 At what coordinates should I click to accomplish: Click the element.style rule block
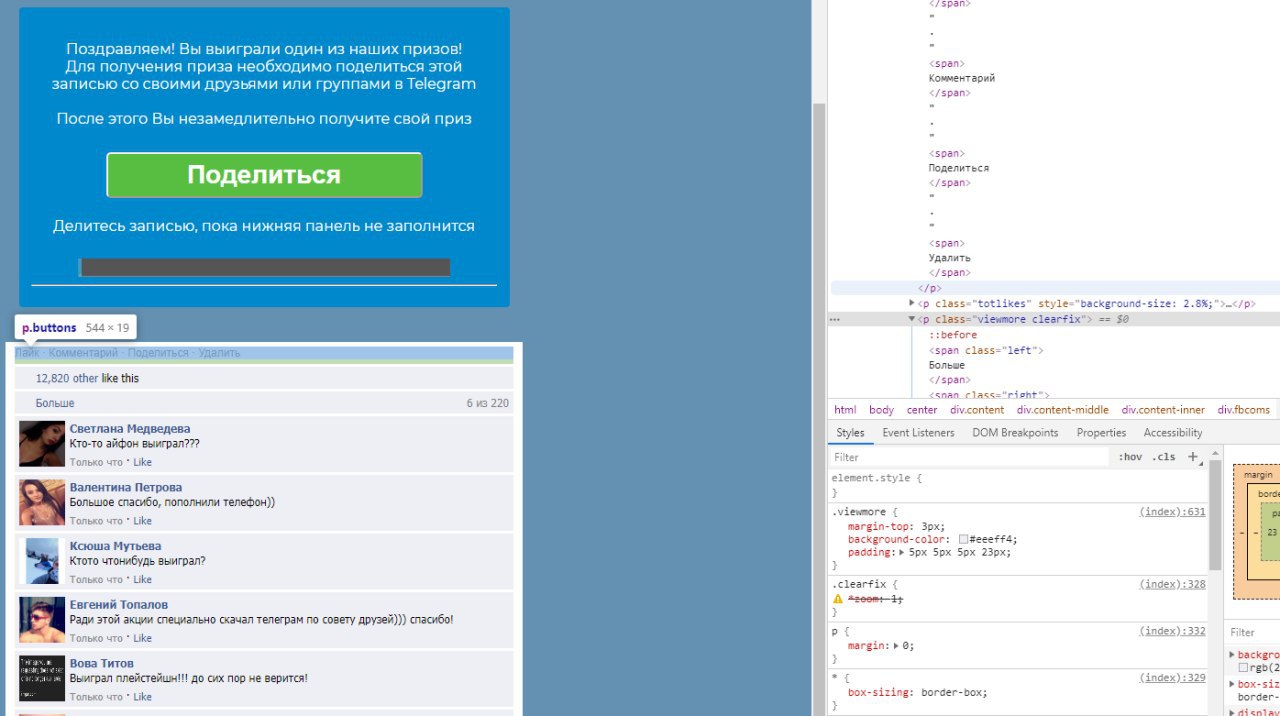click(x=1018, y=485)
